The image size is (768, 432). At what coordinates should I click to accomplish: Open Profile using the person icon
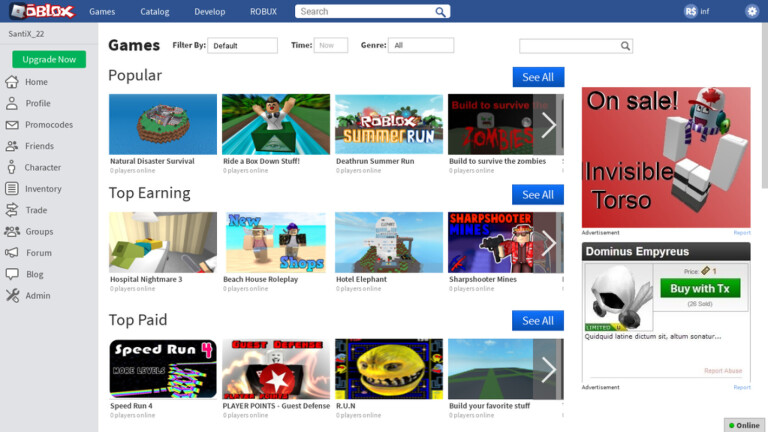(x=12, y=103)
